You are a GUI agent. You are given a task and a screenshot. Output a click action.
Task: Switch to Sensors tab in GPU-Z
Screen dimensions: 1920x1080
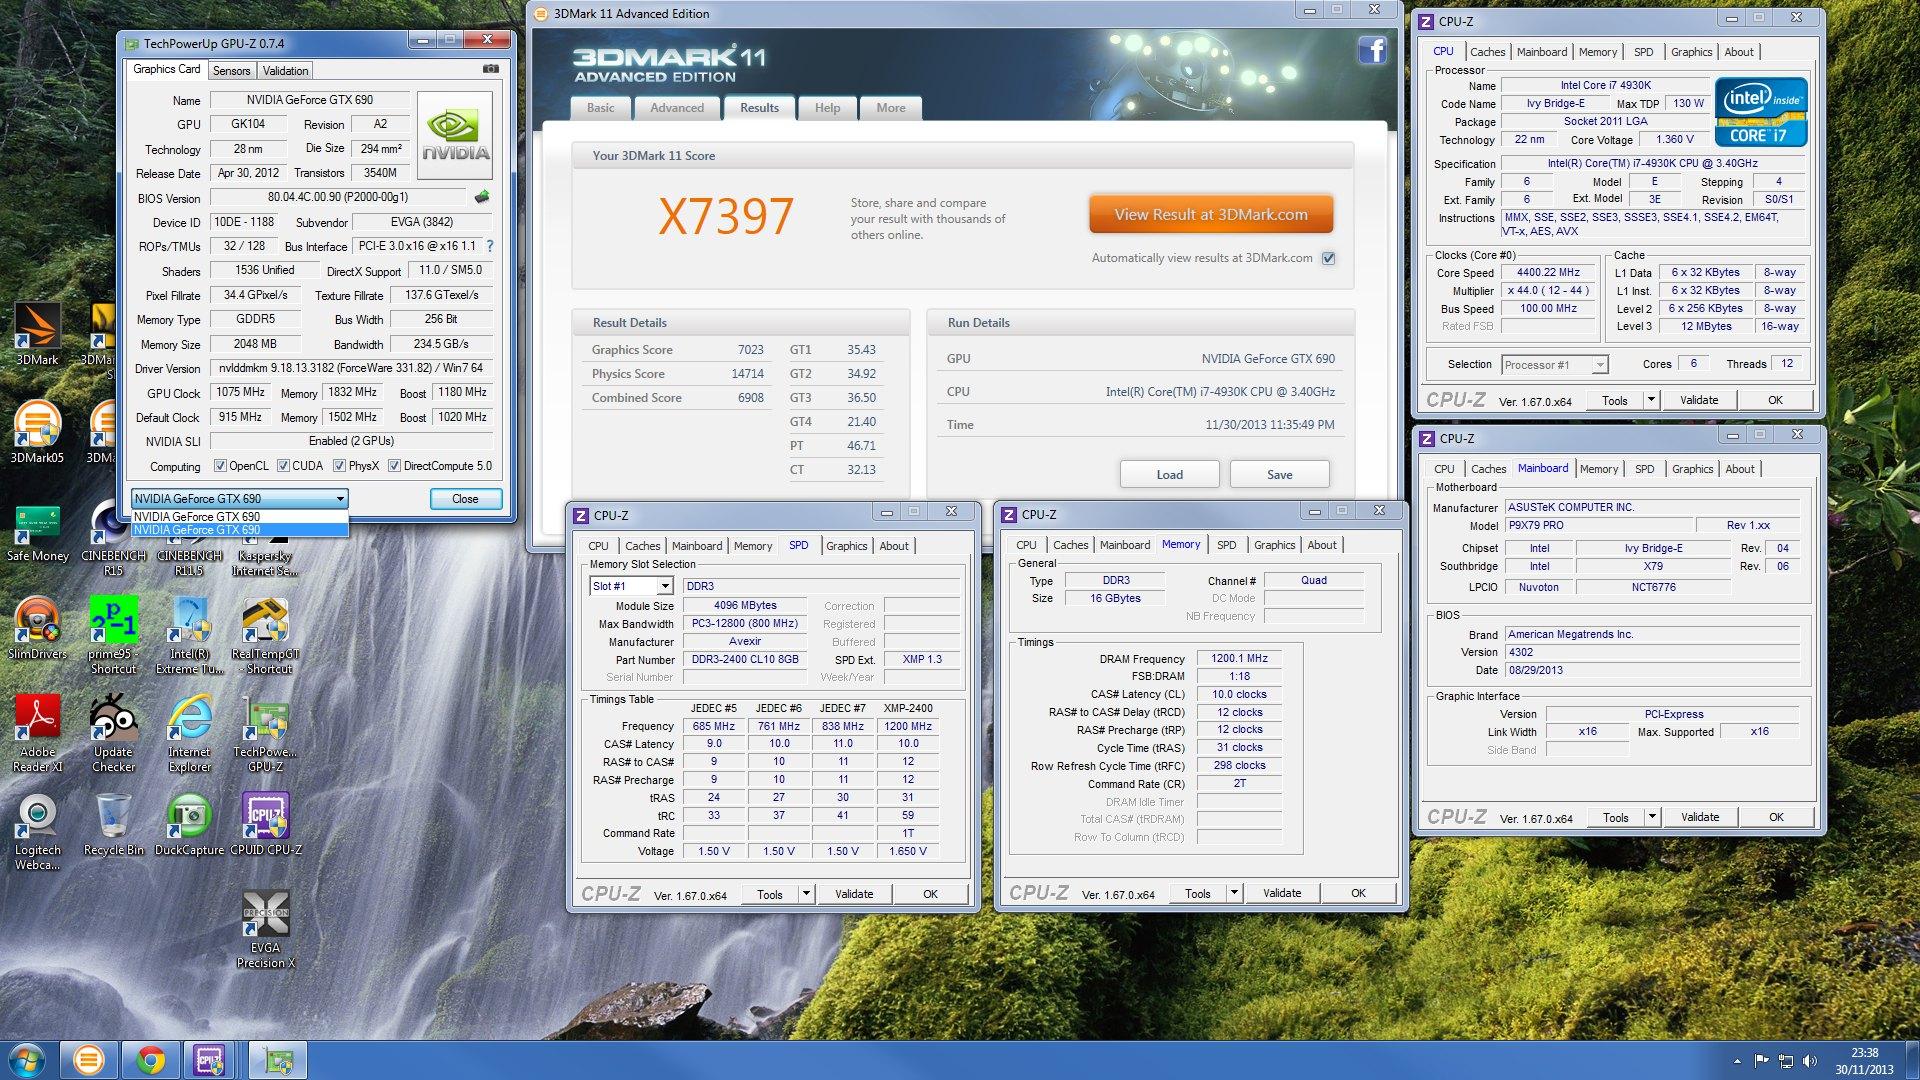tap(231, 71)
